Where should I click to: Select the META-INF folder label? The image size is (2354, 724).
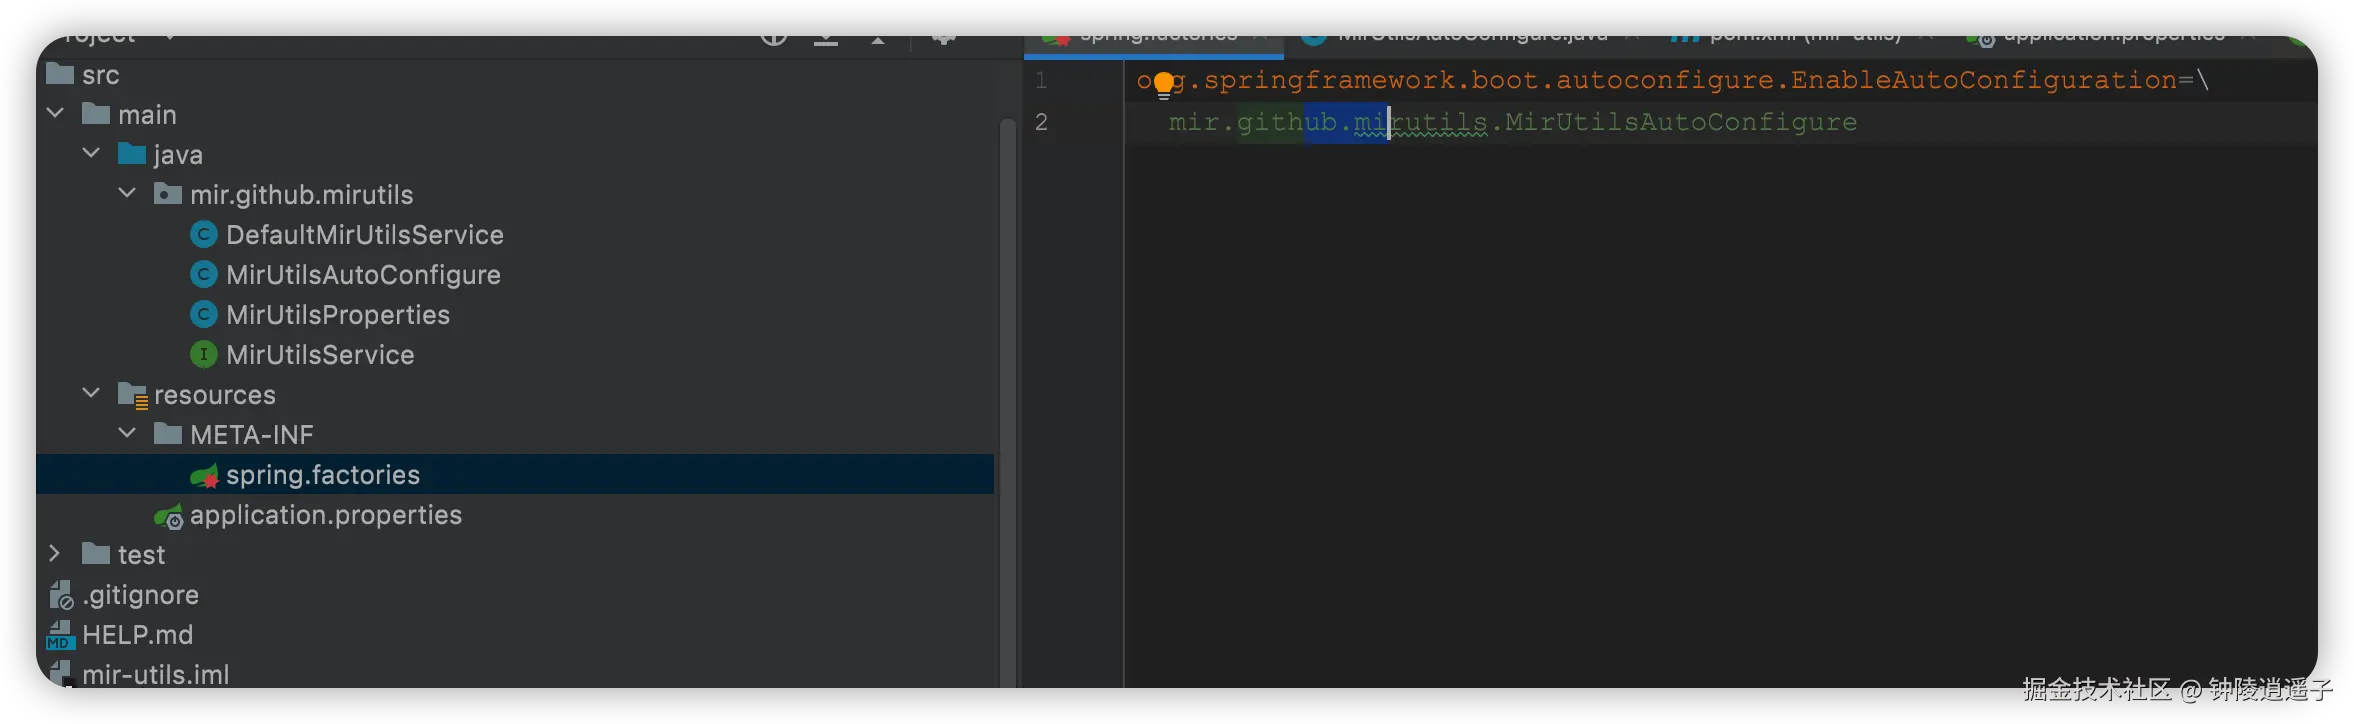(252, 435)
